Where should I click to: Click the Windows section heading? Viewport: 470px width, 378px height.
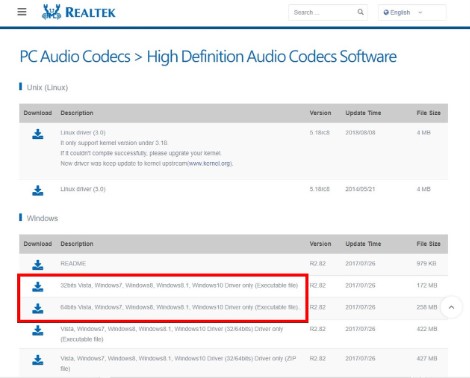42,218
